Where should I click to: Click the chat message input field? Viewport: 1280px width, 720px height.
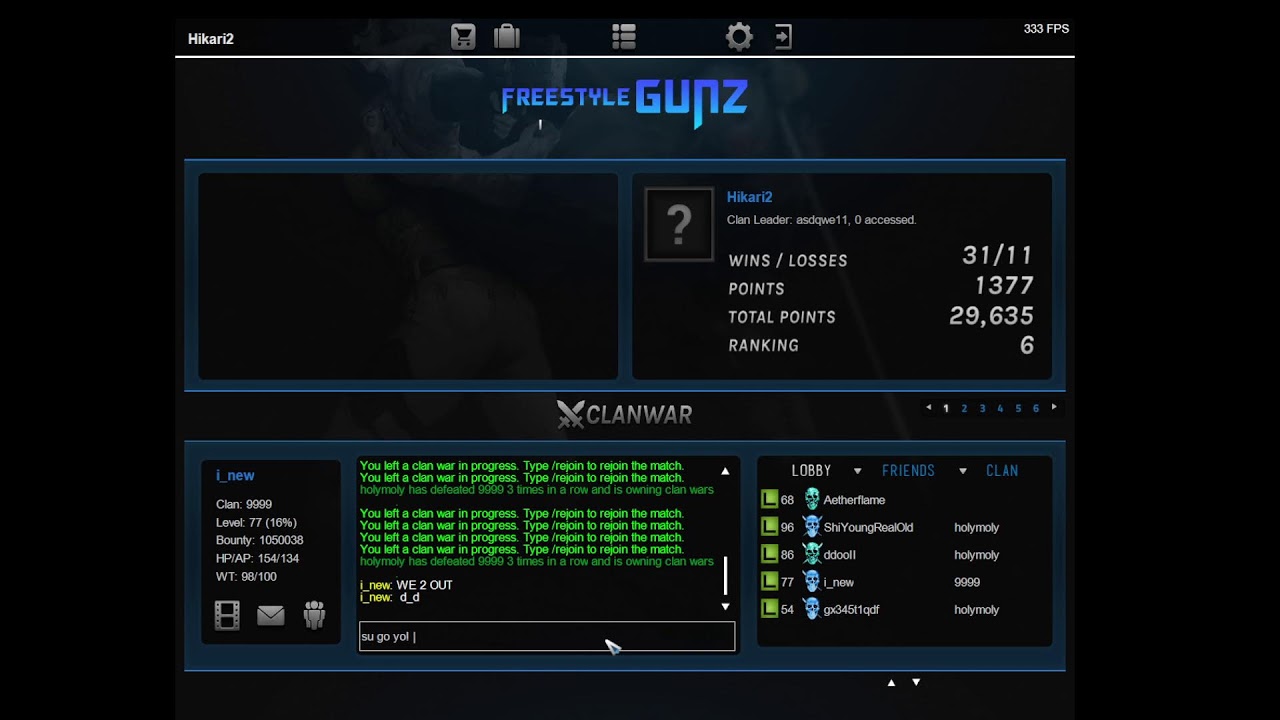[547, 637]
